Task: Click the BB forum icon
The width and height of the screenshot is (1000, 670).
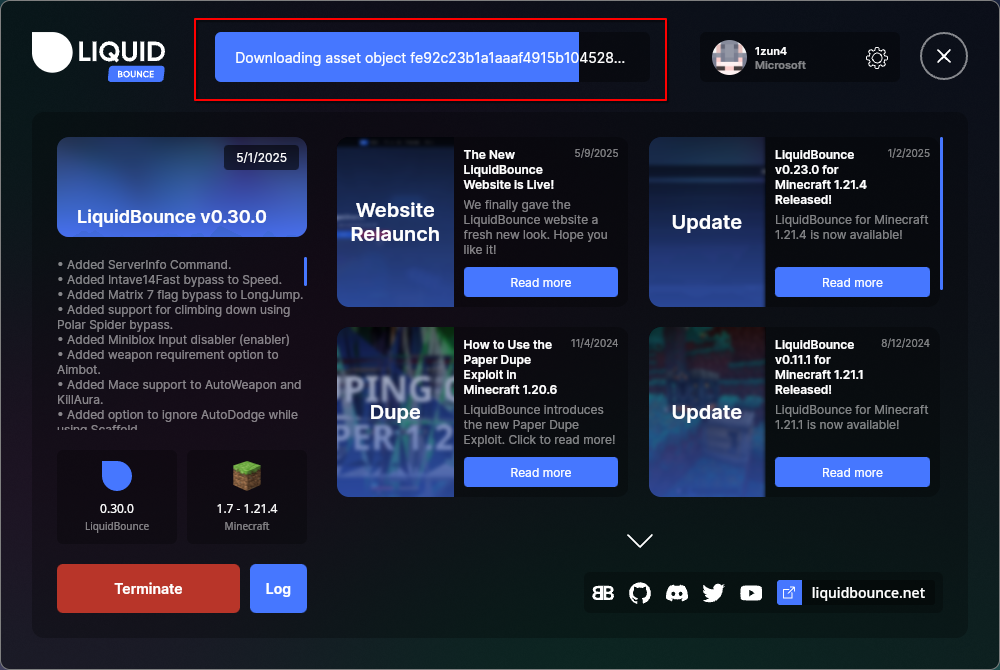Action: 603,592
